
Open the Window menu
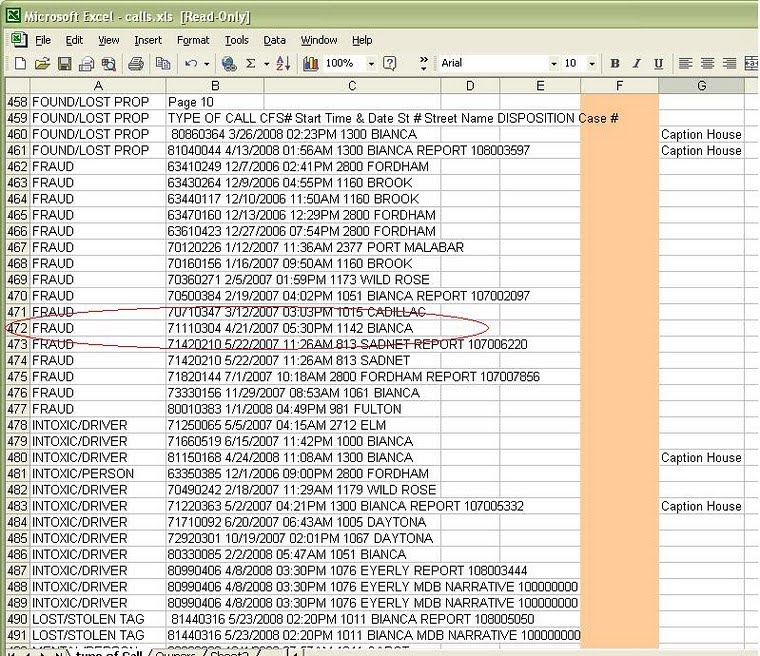[319, 40]
